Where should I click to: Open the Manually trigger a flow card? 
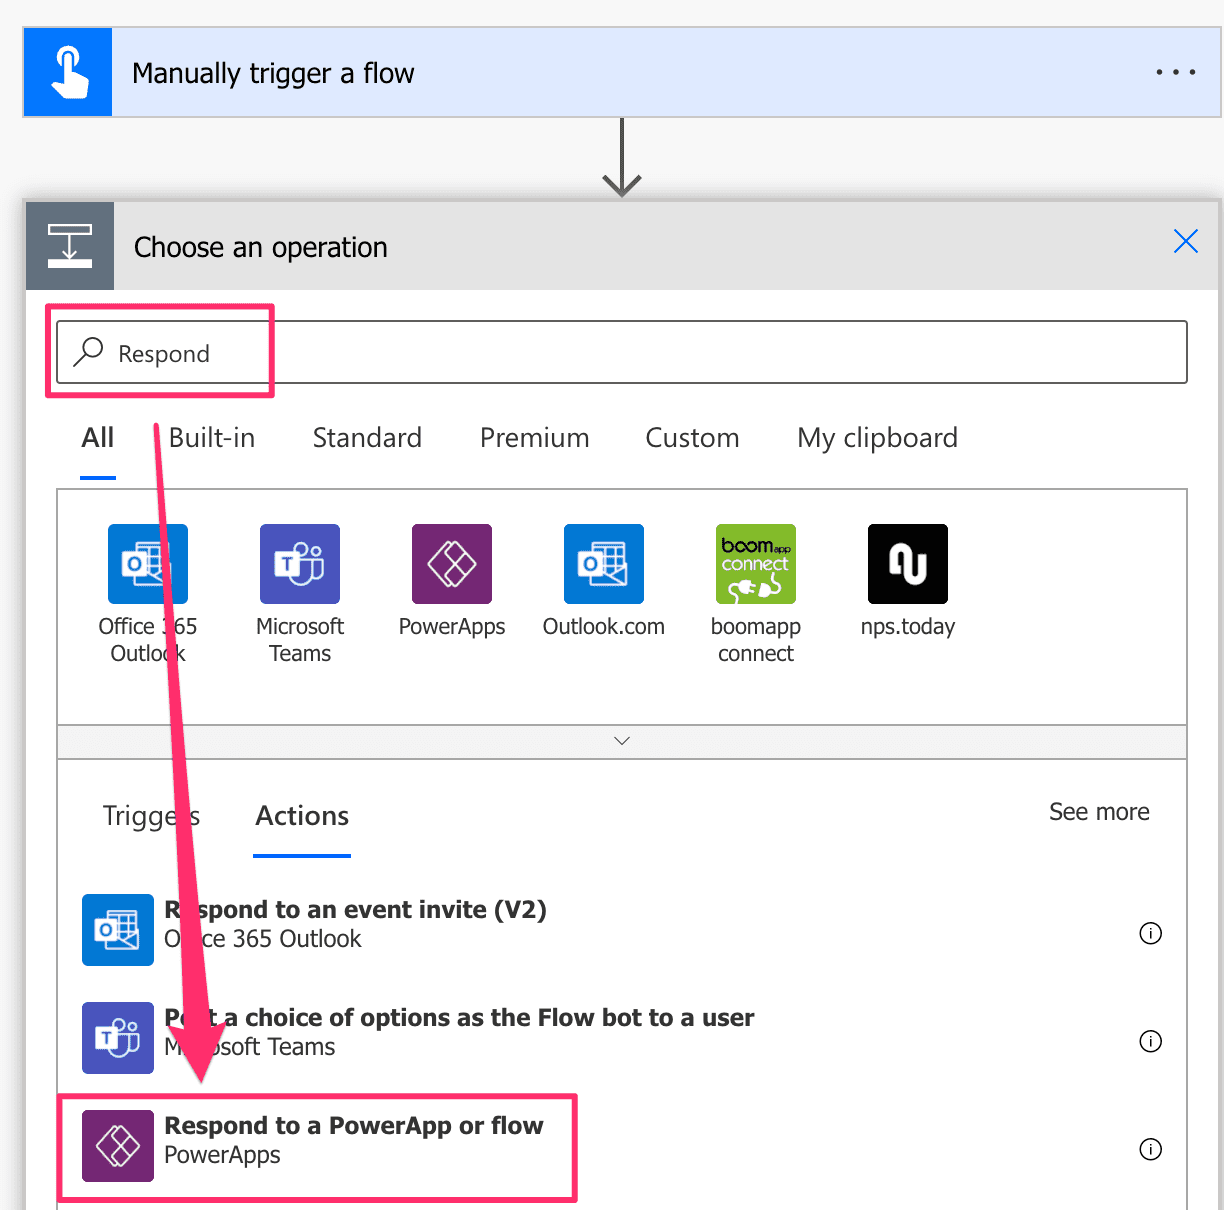622,72
